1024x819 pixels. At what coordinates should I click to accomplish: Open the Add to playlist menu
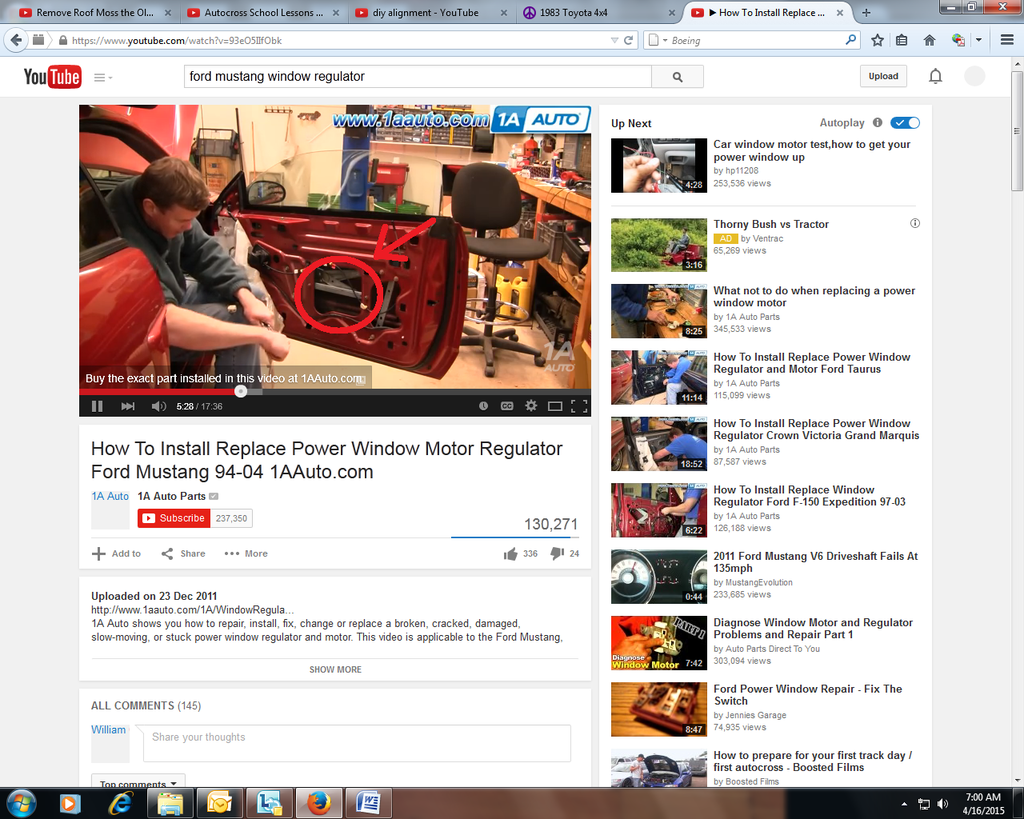(x=116, y=553)
